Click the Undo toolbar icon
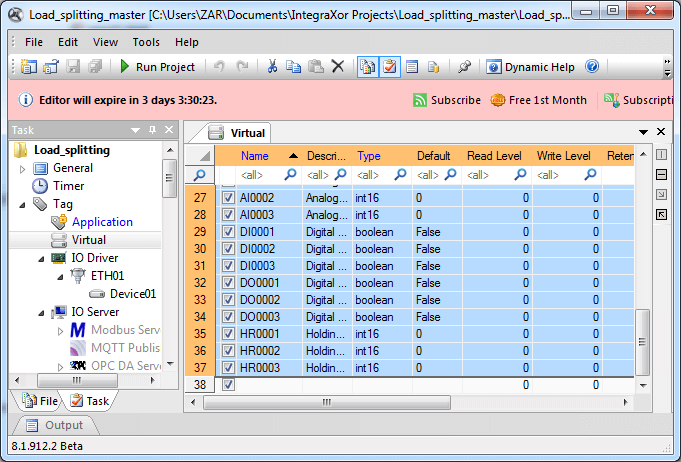Screen dimensions: 681x462 (219, 67)
